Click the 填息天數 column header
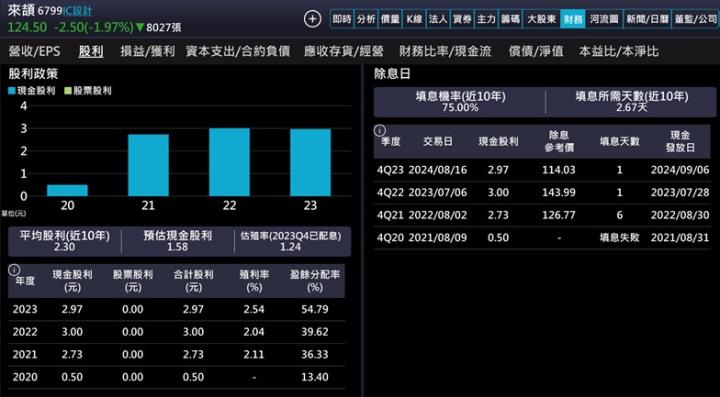This screenshot has width=720, height=397. click(619, 142)
